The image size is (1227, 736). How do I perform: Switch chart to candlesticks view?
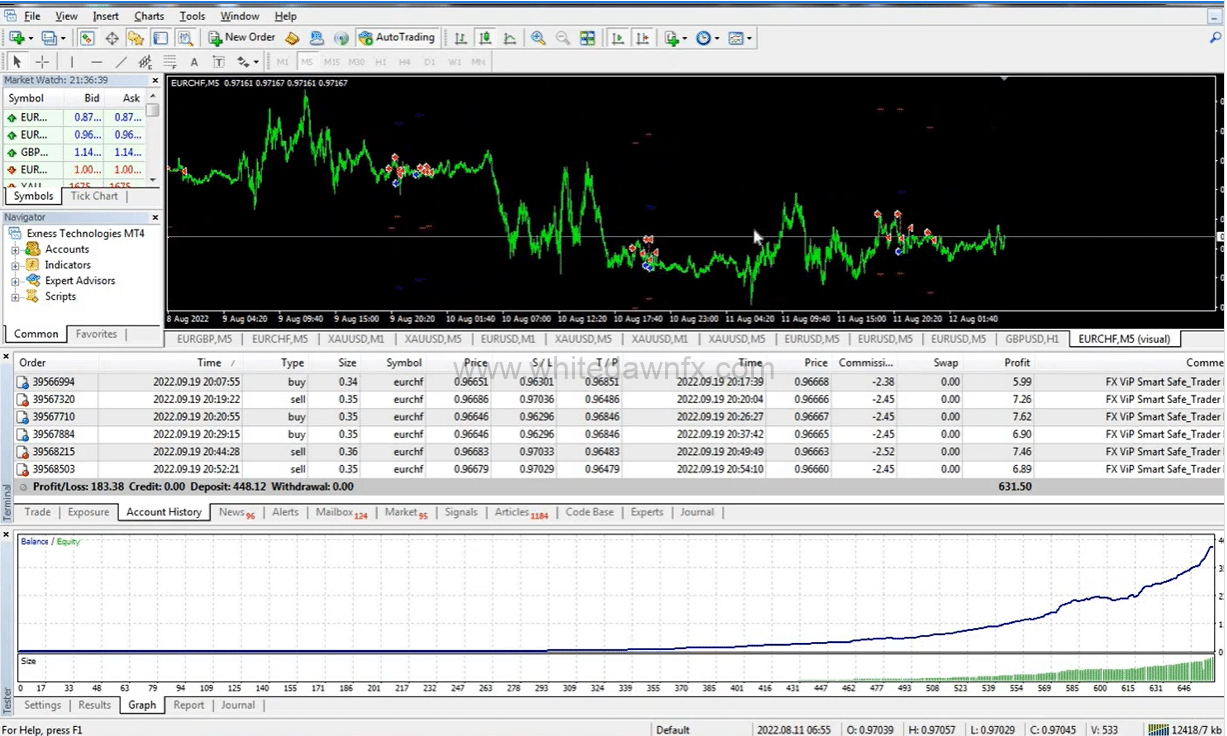click(485, 38)
